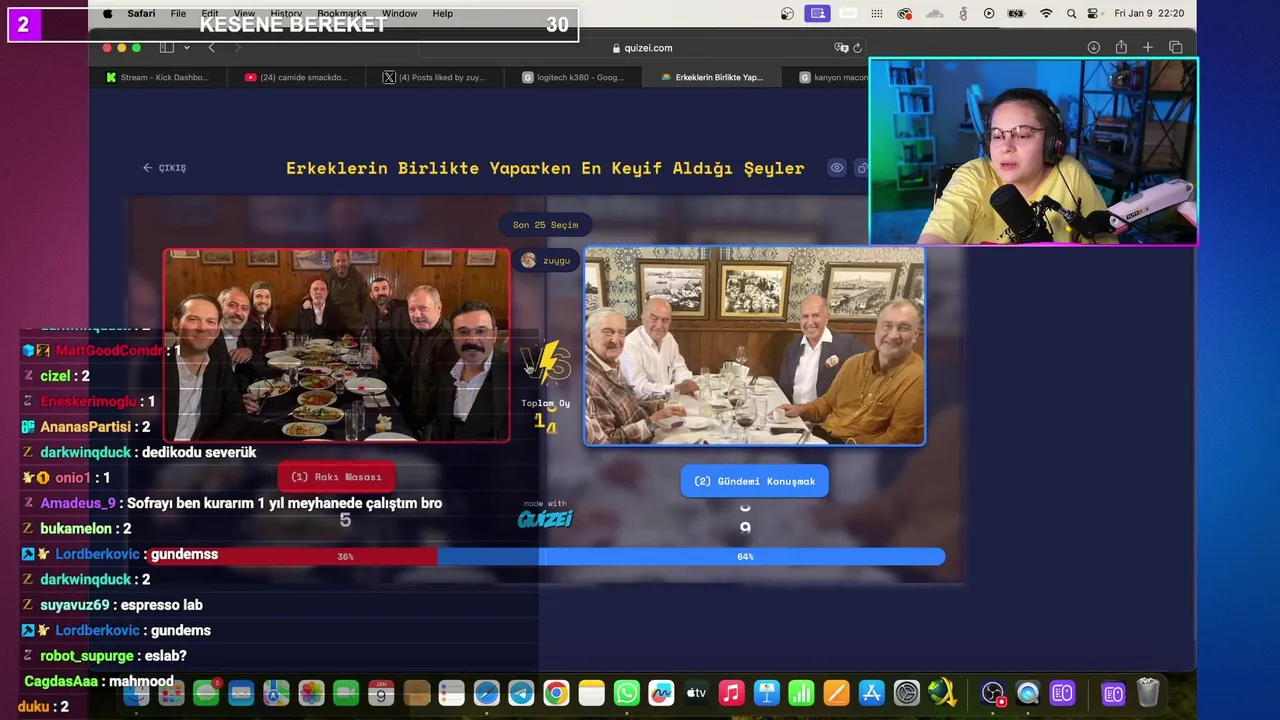Open Freeform from the Dock
Image resolution: width=1280 pixels, height=720 pixels.
pos(661,693)
